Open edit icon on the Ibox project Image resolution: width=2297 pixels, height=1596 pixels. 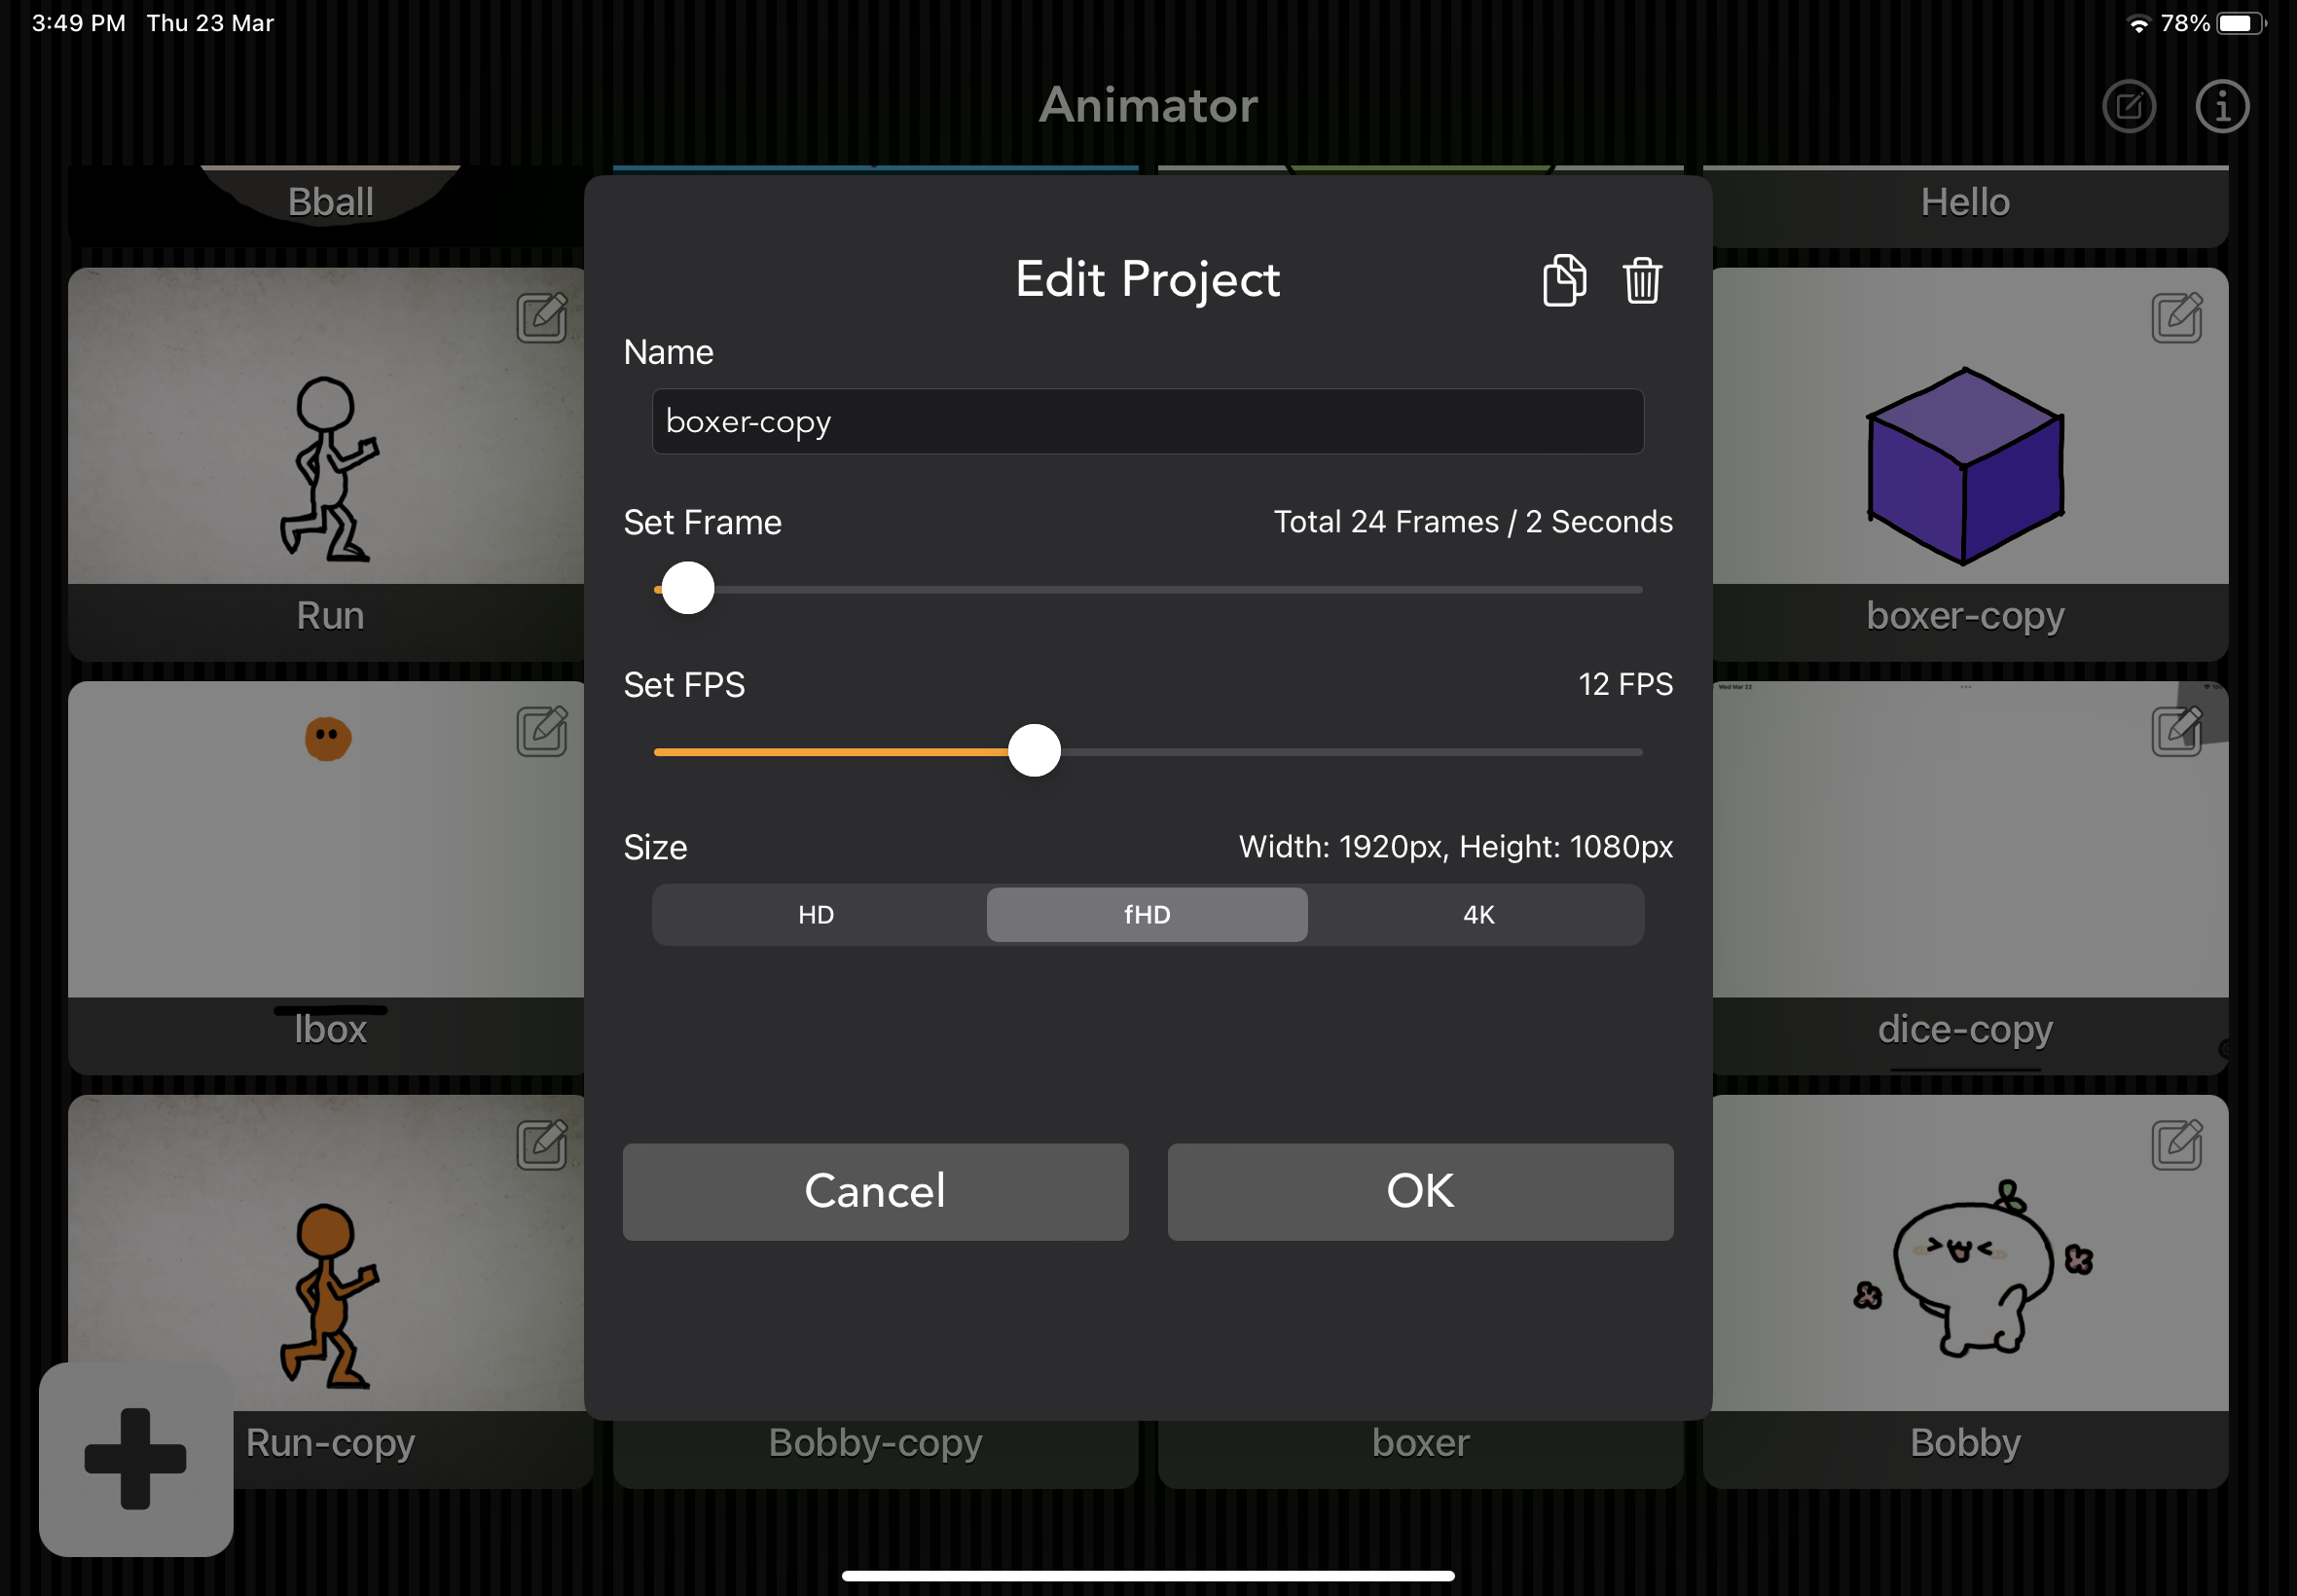coord(542,731)
